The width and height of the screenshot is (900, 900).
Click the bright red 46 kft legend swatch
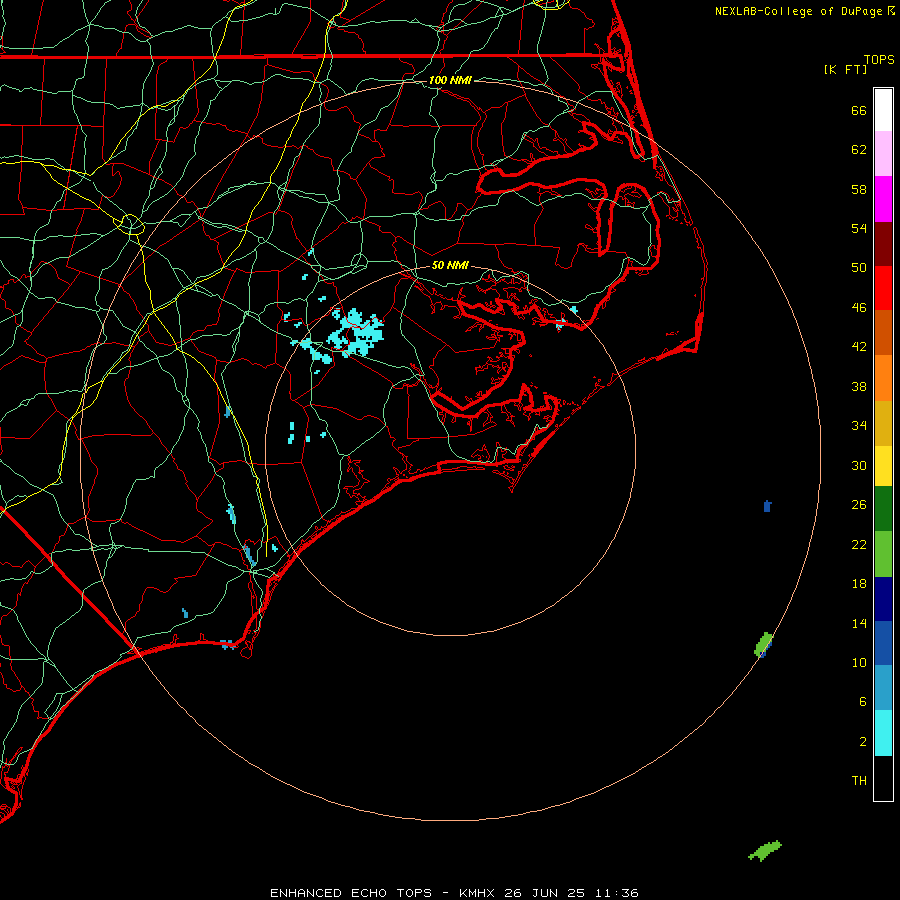point(883,288)
